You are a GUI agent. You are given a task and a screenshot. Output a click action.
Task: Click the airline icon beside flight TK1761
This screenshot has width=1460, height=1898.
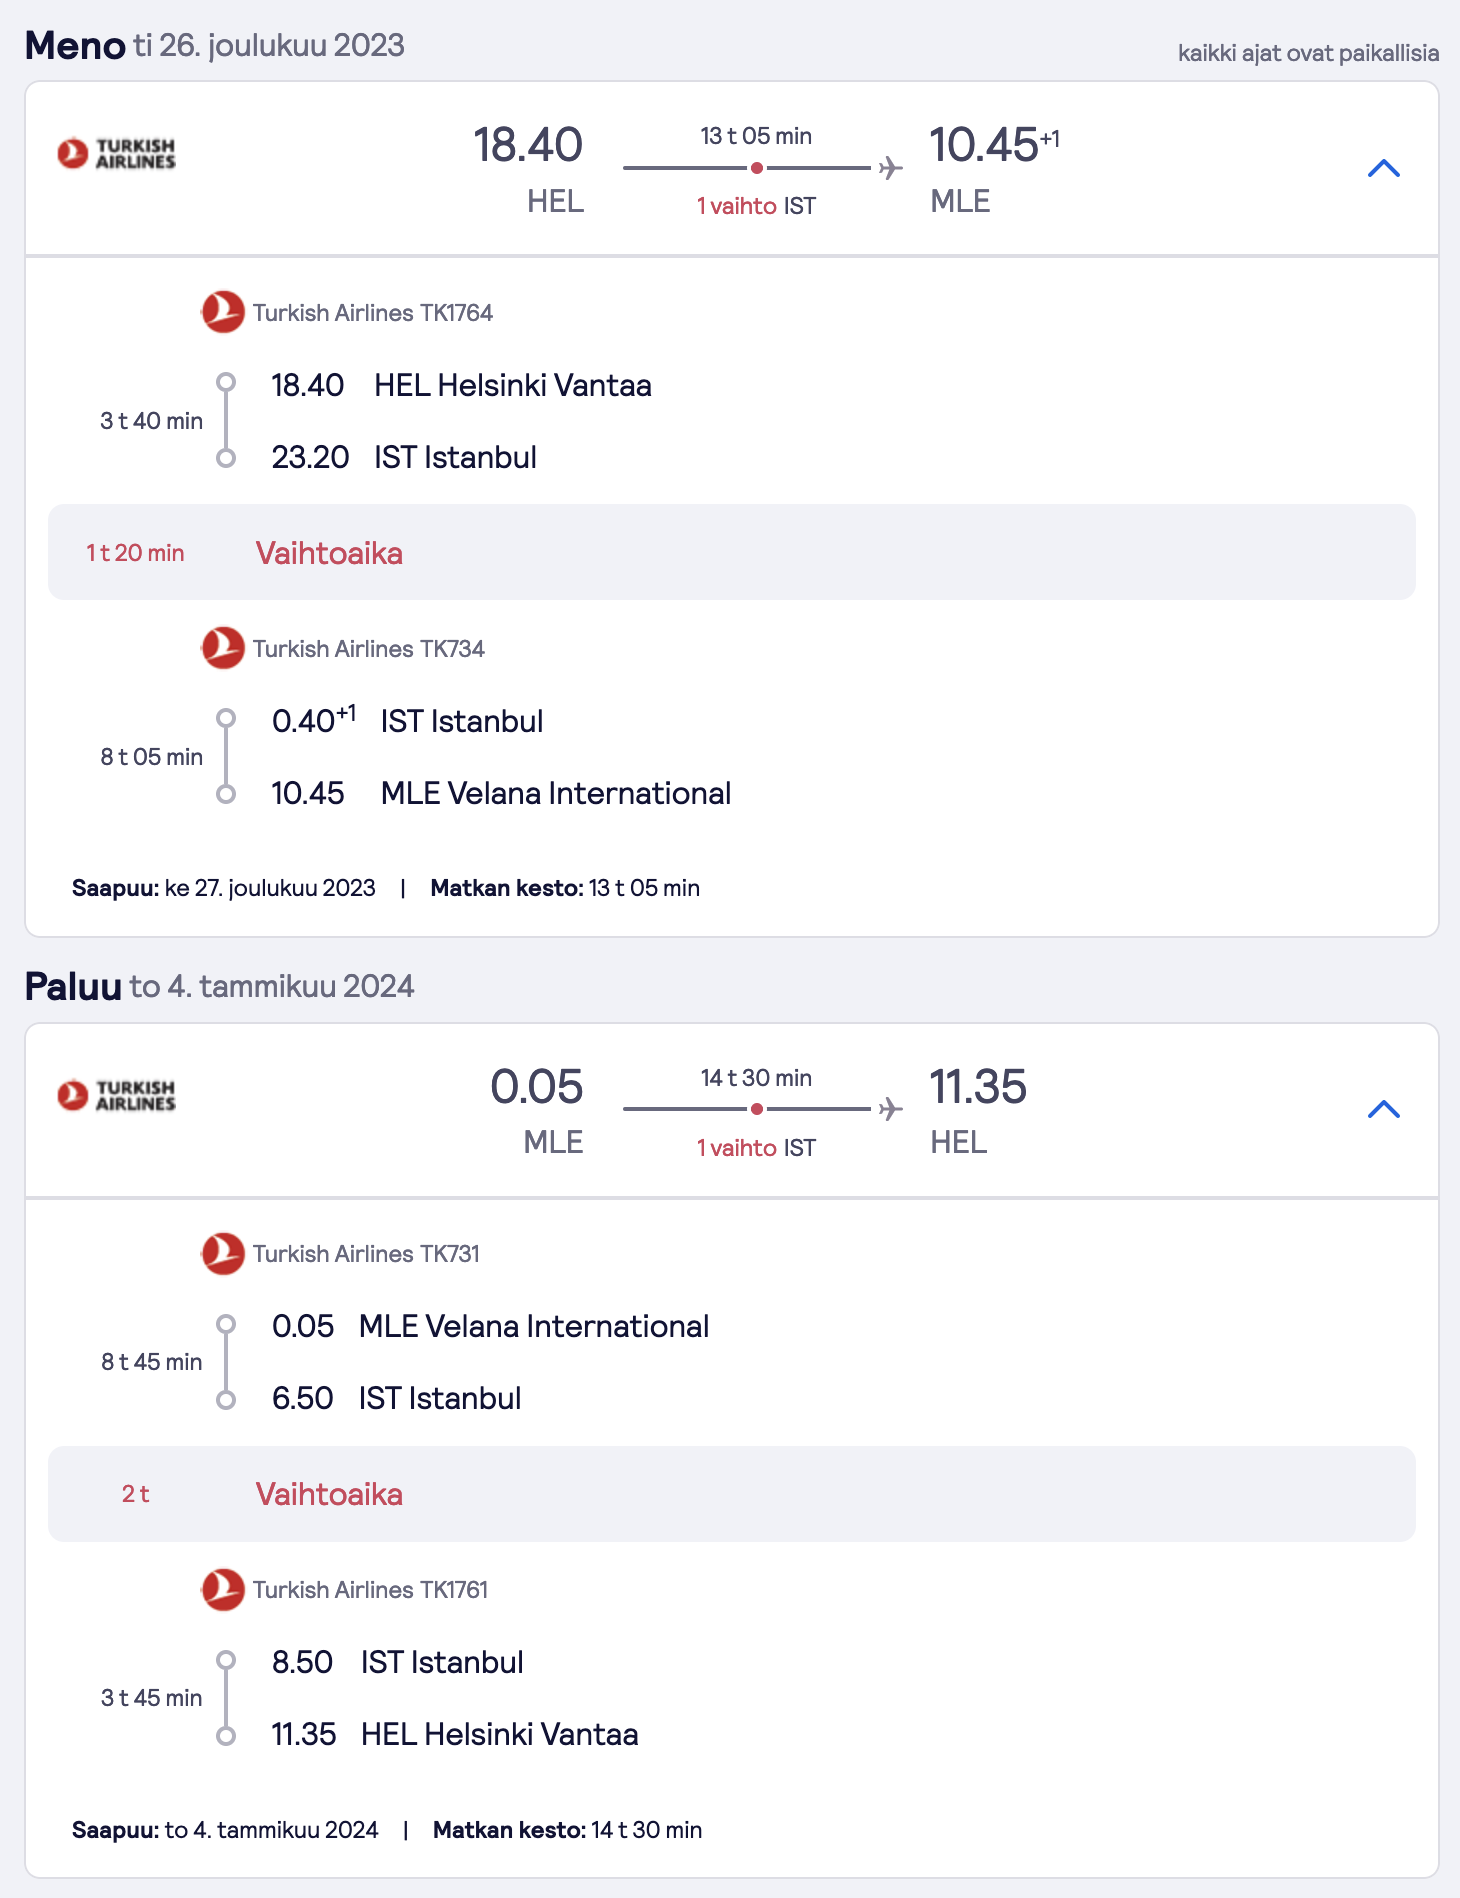click(x=223, y=1589)
